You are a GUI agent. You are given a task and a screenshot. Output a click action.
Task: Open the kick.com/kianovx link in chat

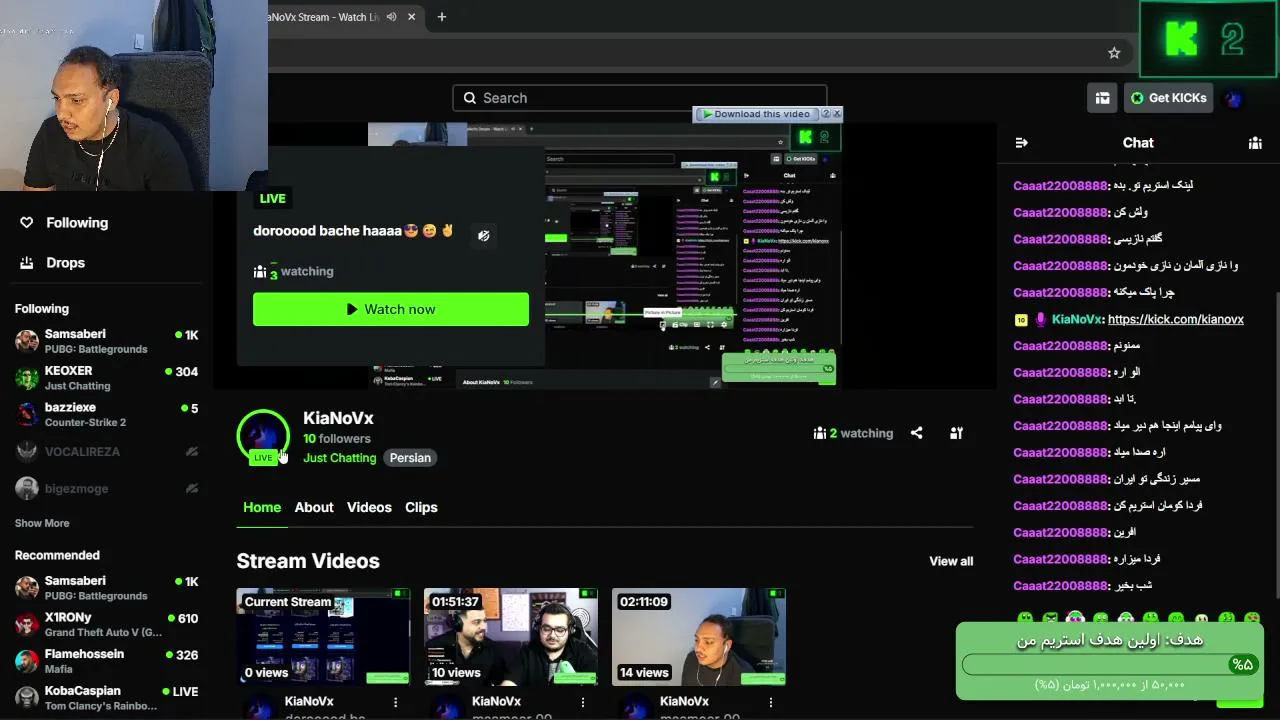(x=1176, y=319)
